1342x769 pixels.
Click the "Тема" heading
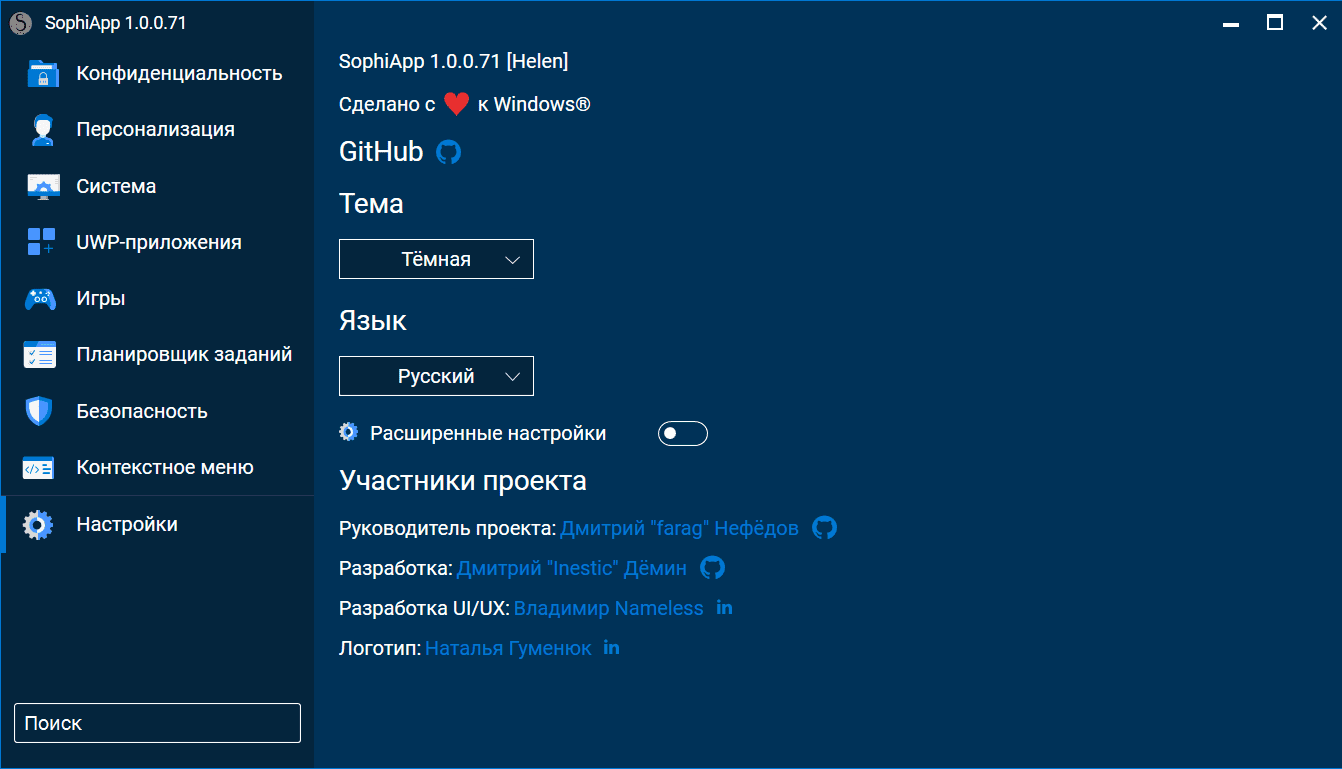pos(372,204)
